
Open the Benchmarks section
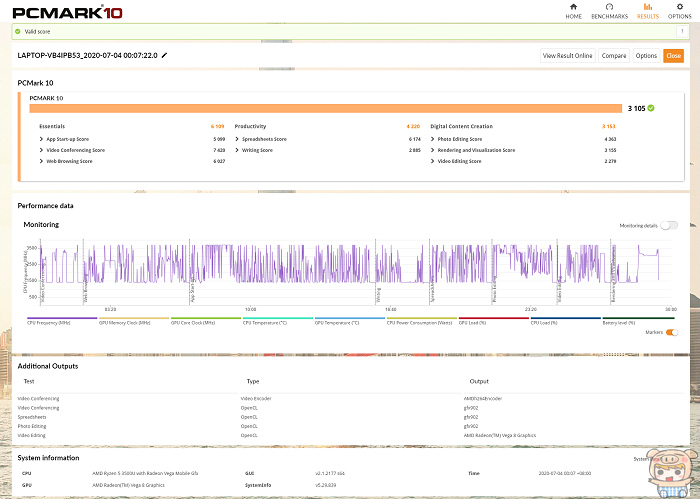[x=609, y=12]
